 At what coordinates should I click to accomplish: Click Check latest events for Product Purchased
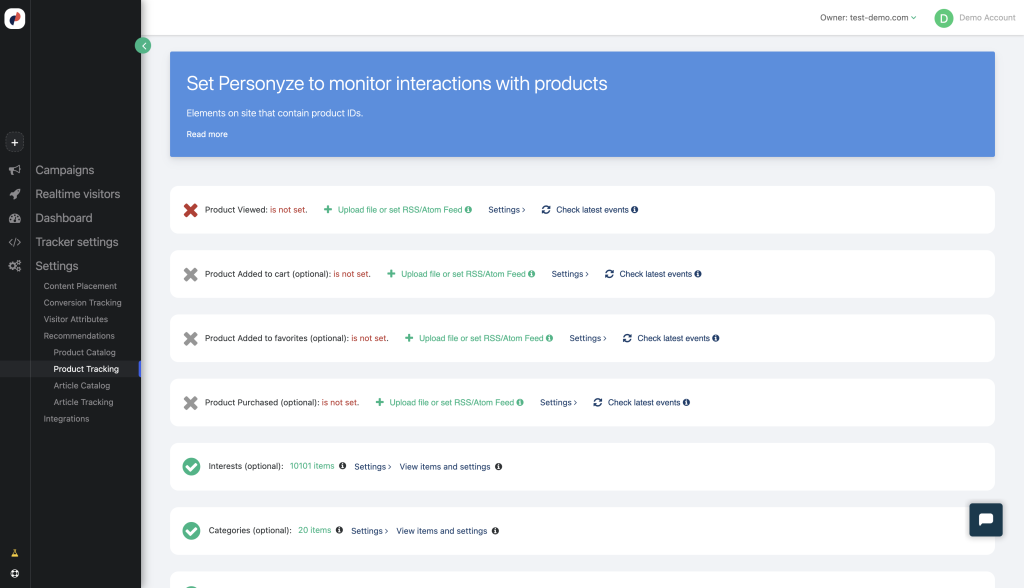644,402
